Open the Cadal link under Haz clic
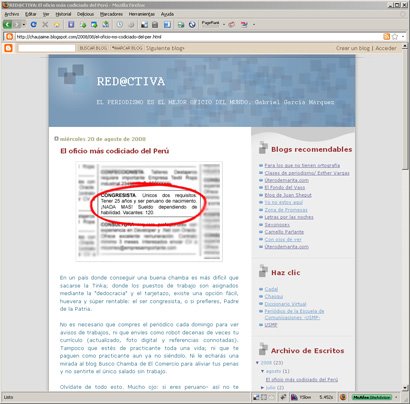This screenshot has width=410, height=404. coord(271,289)
